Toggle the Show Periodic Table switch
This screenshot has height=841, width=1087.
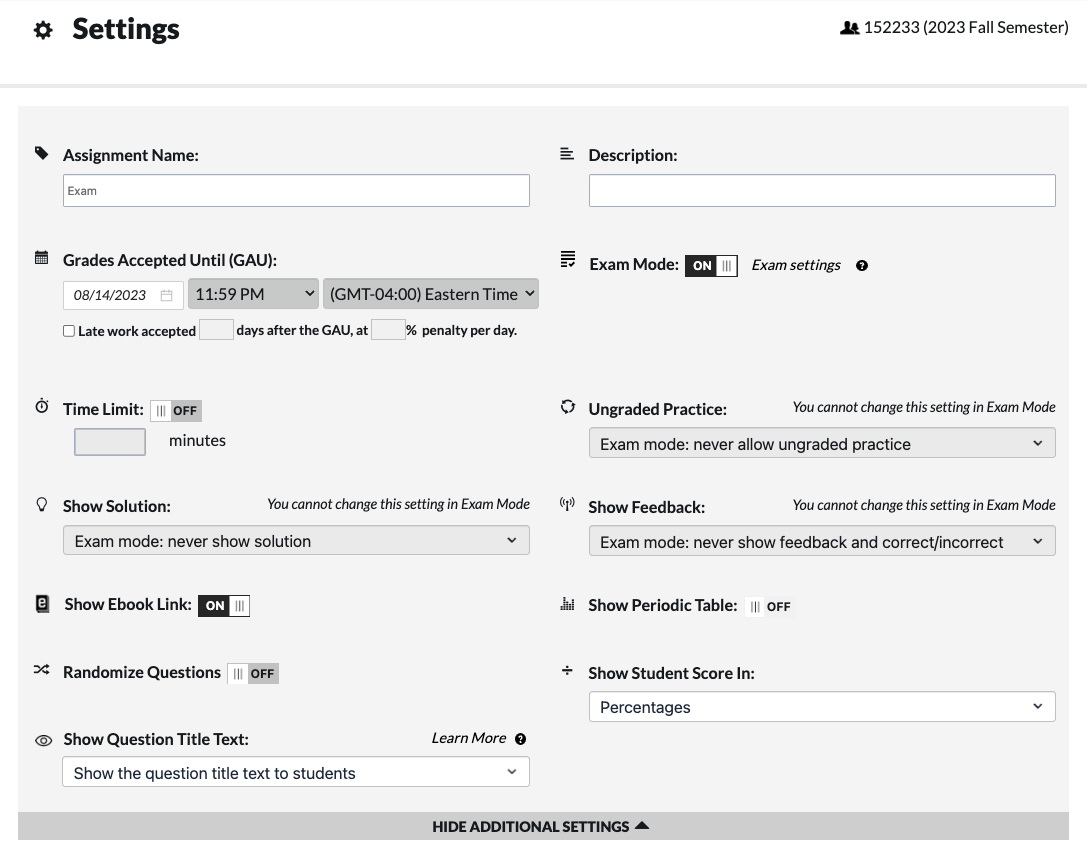[769, 606]
